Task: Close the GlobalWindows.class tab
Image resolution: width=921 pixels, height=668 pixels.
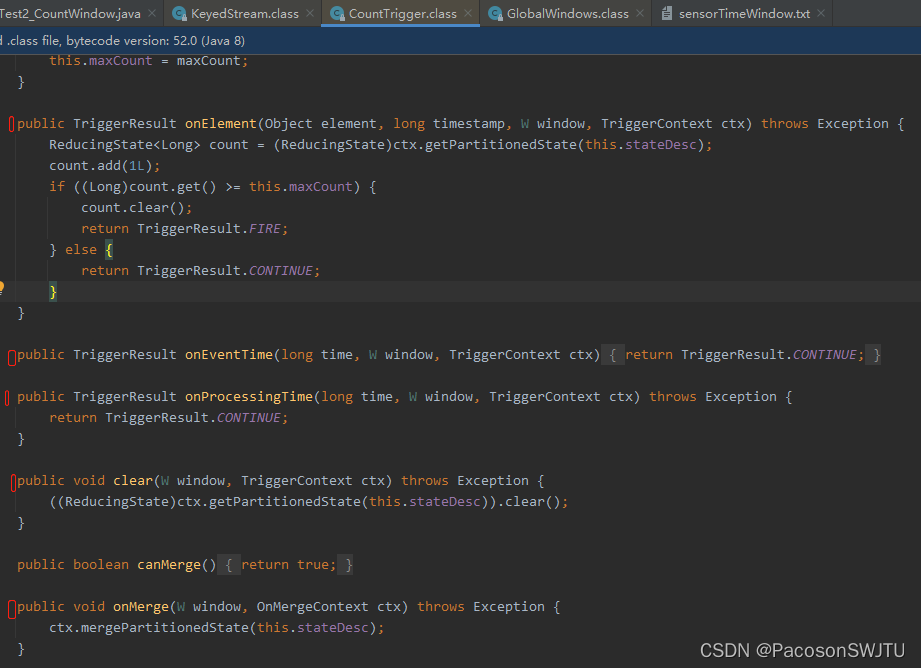Action: pyautogui.click(x=640, y=13)
